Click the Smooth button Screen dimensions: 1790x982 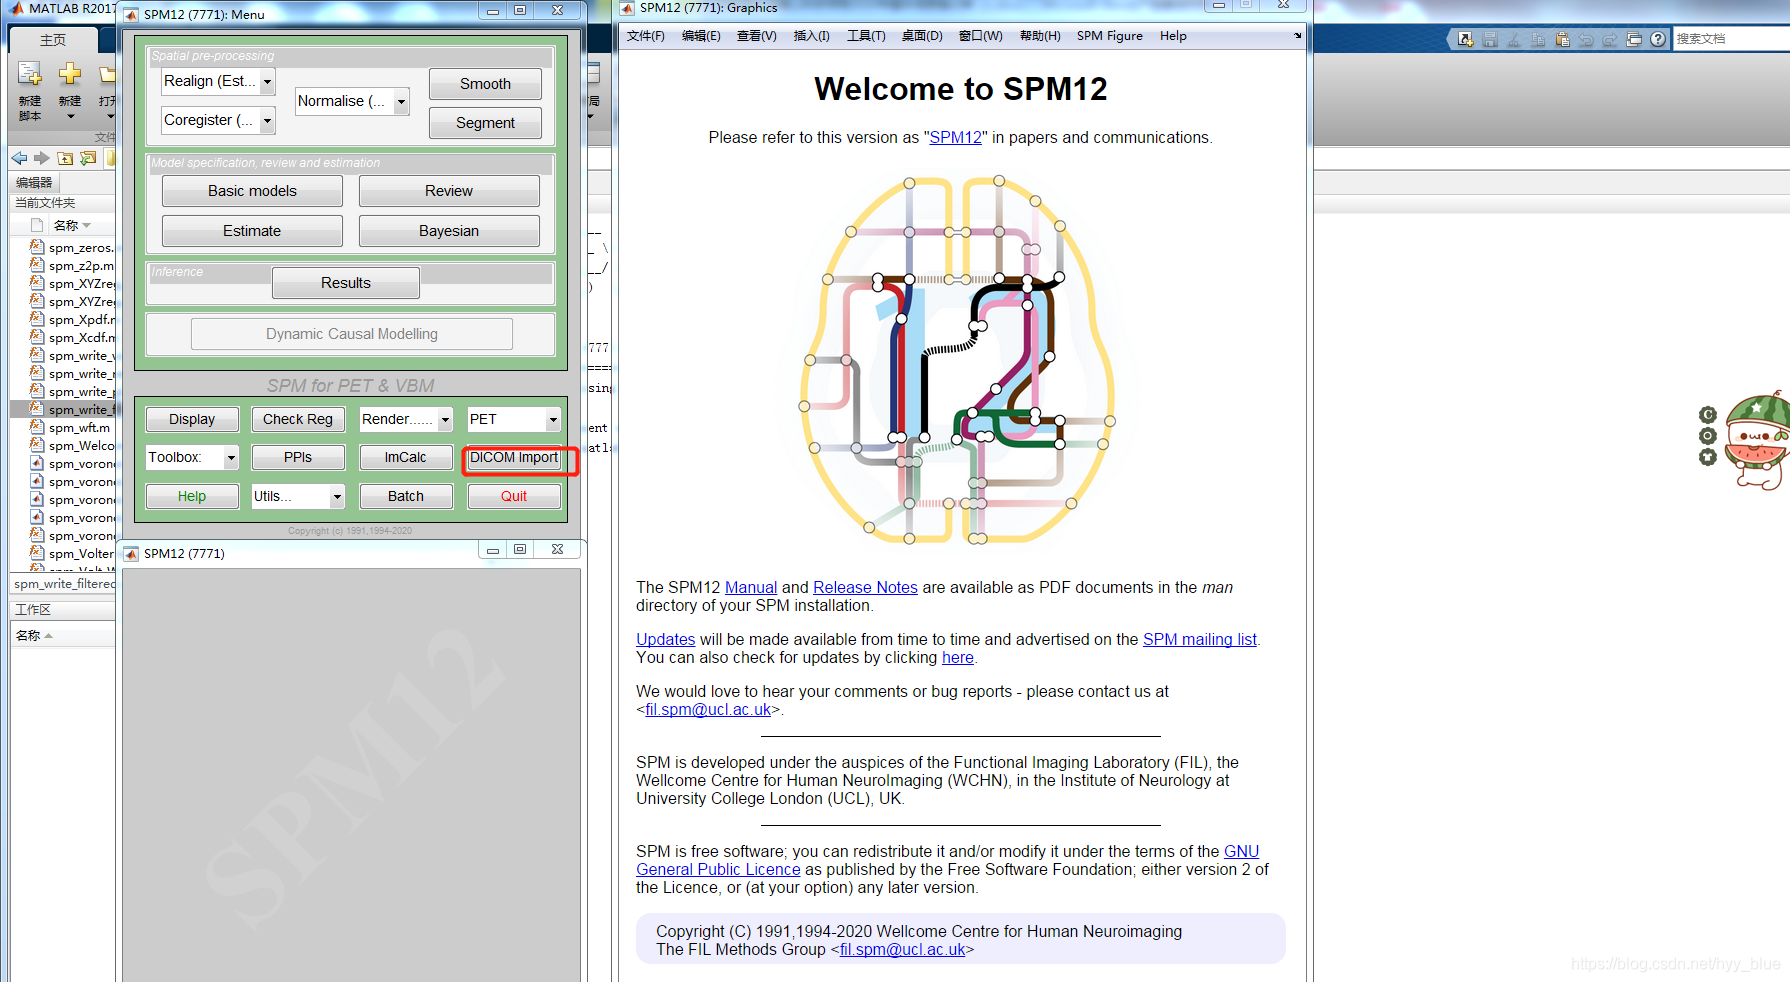(485, 84)
